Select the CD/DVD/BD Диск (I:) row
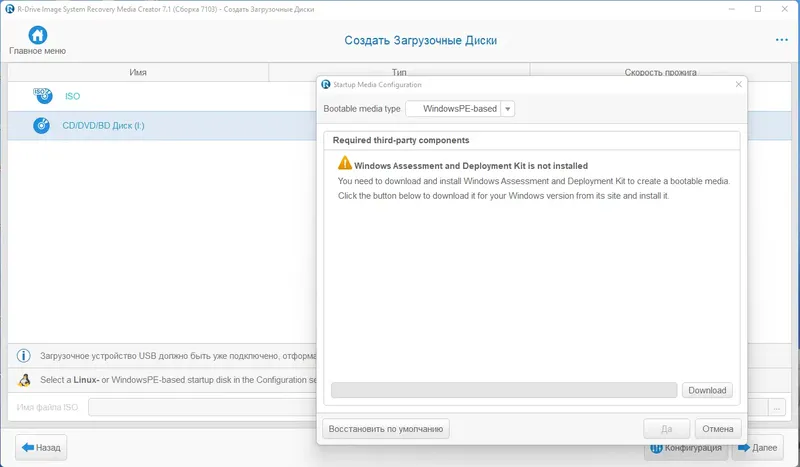Viewport: 800px width, 467px height. click(160, 126)
